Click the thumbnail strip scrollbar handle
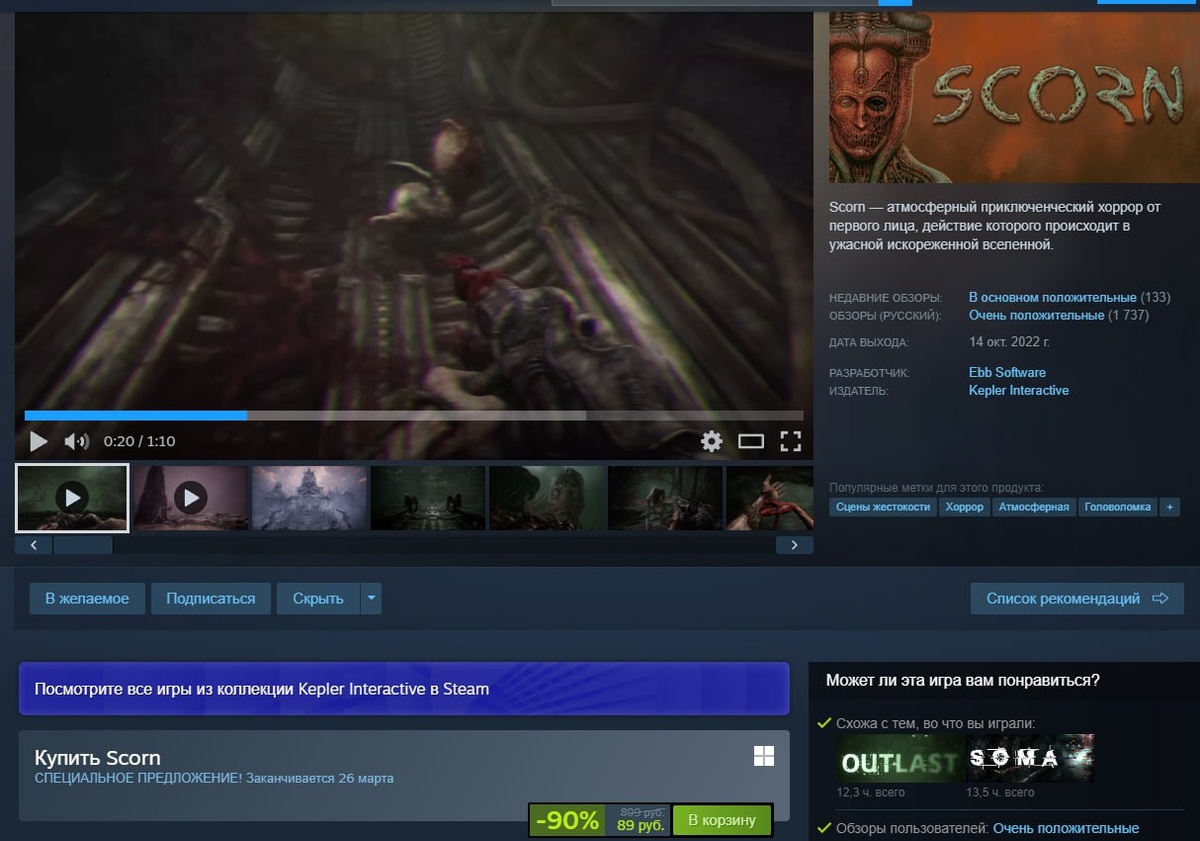This screenshot has height=841, width=1200. coord(83,545)
